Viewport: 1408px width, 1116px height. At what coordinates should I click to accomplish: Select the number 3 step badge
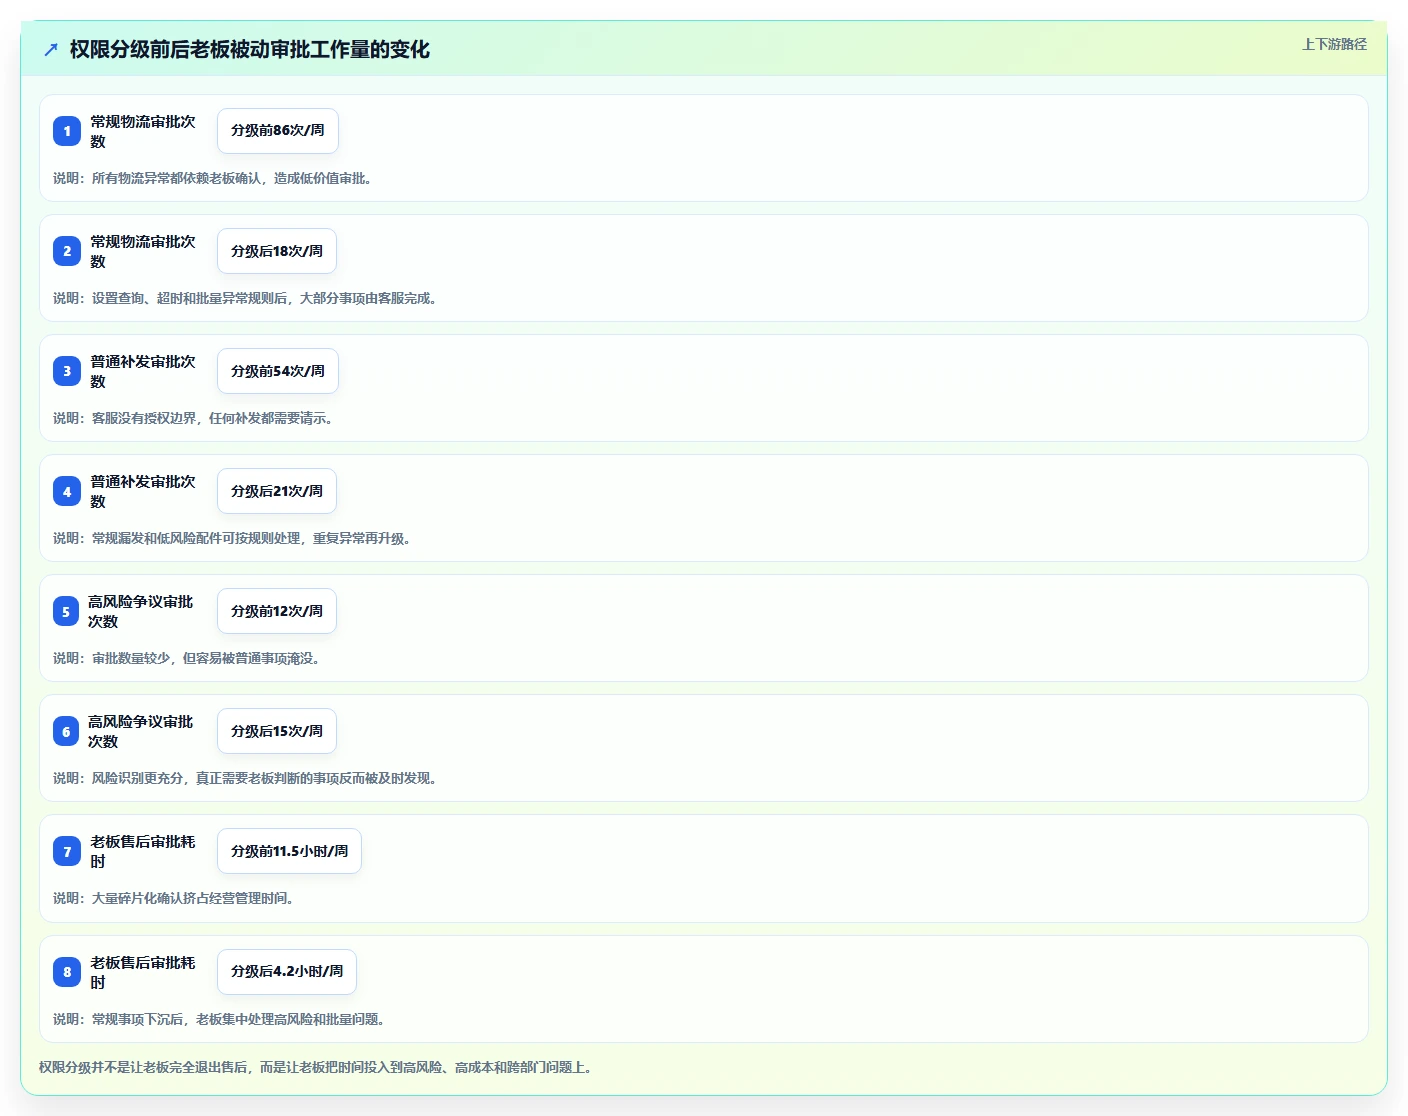point(67,371)
